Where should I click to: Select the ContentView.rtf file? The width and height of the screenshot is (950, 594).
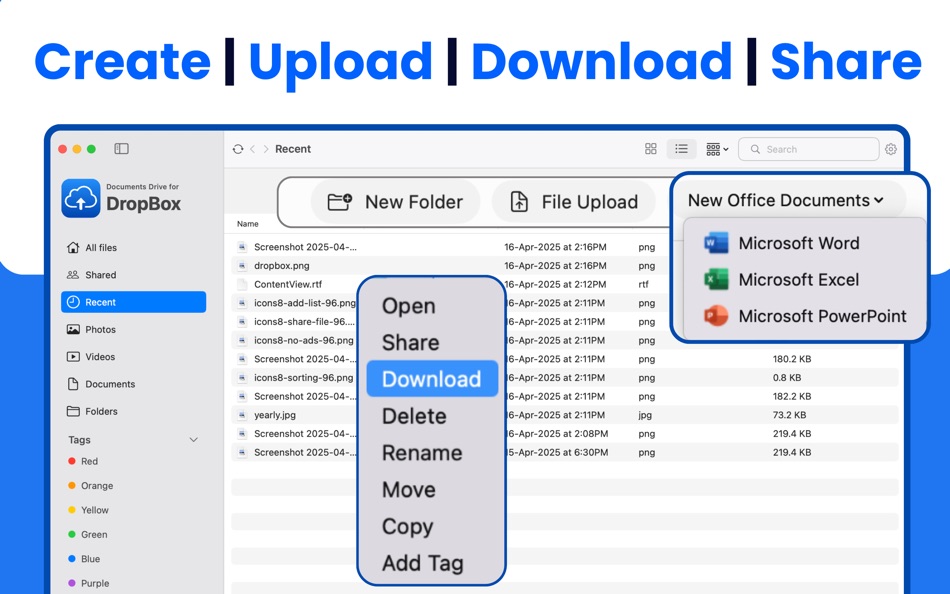[288, 284]
